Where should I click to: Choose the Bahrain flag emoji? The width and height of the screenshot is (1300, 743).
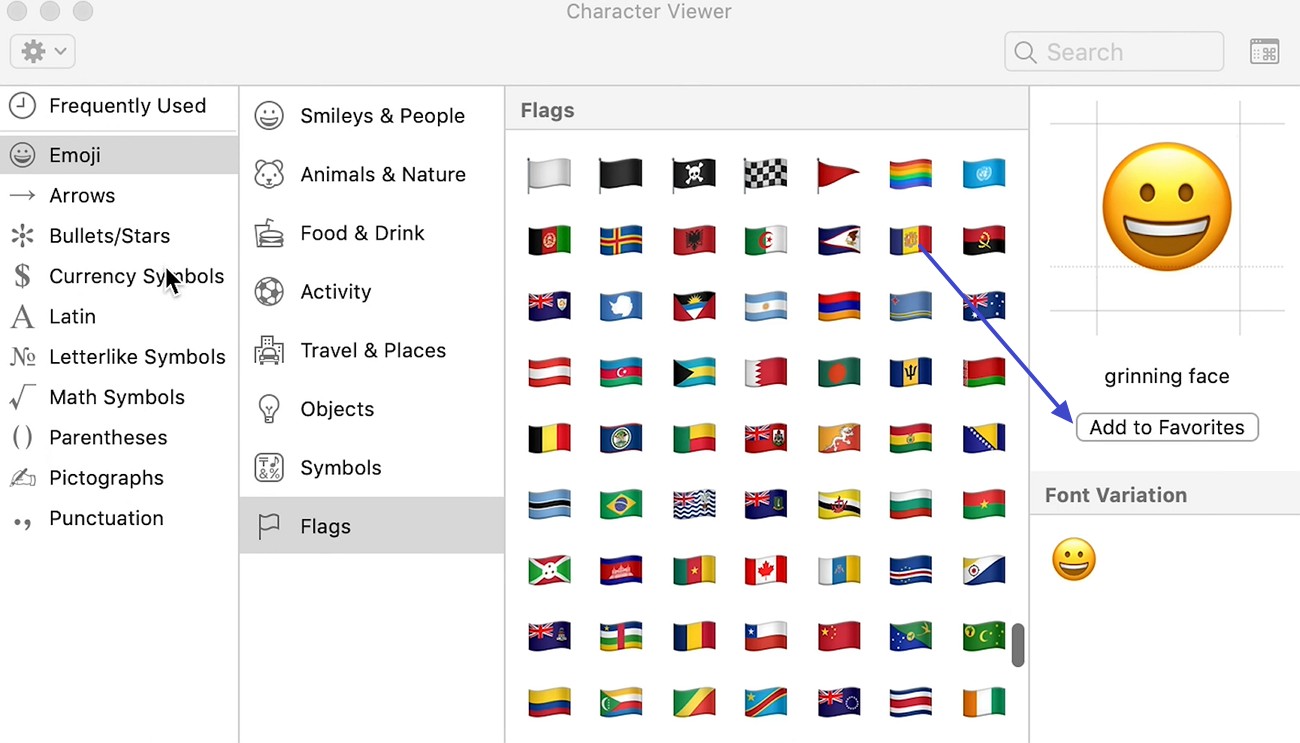pyautogui.click(x=766, y=372)
